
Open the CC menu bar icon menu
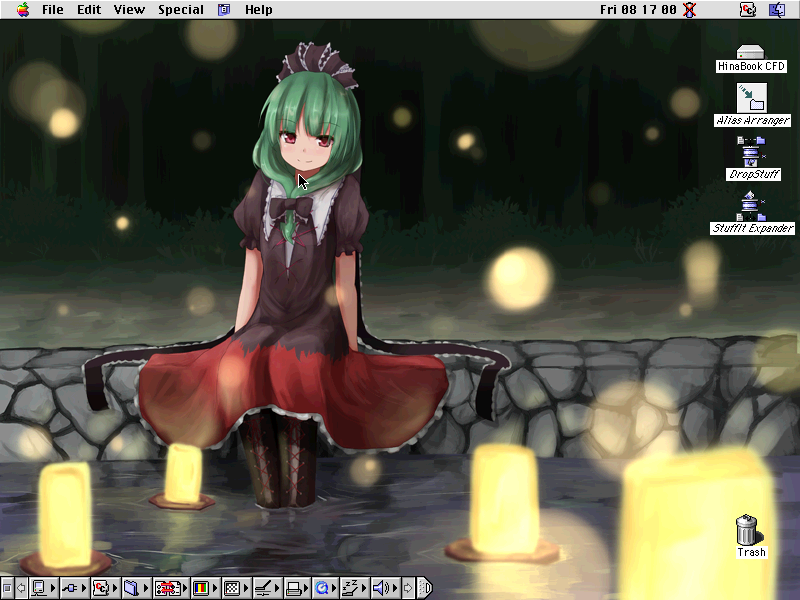tap(747, 10)
